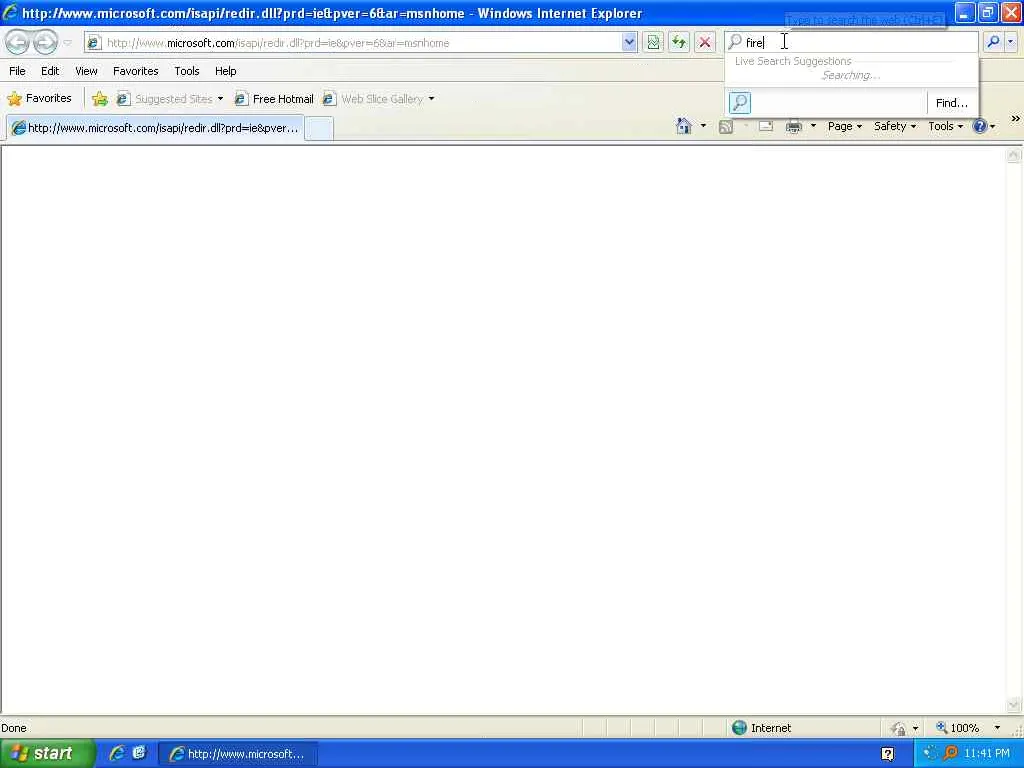1024x768 pixels.
Task: Open the recent pages dropdown beside Forward
Action: point(67,43)
